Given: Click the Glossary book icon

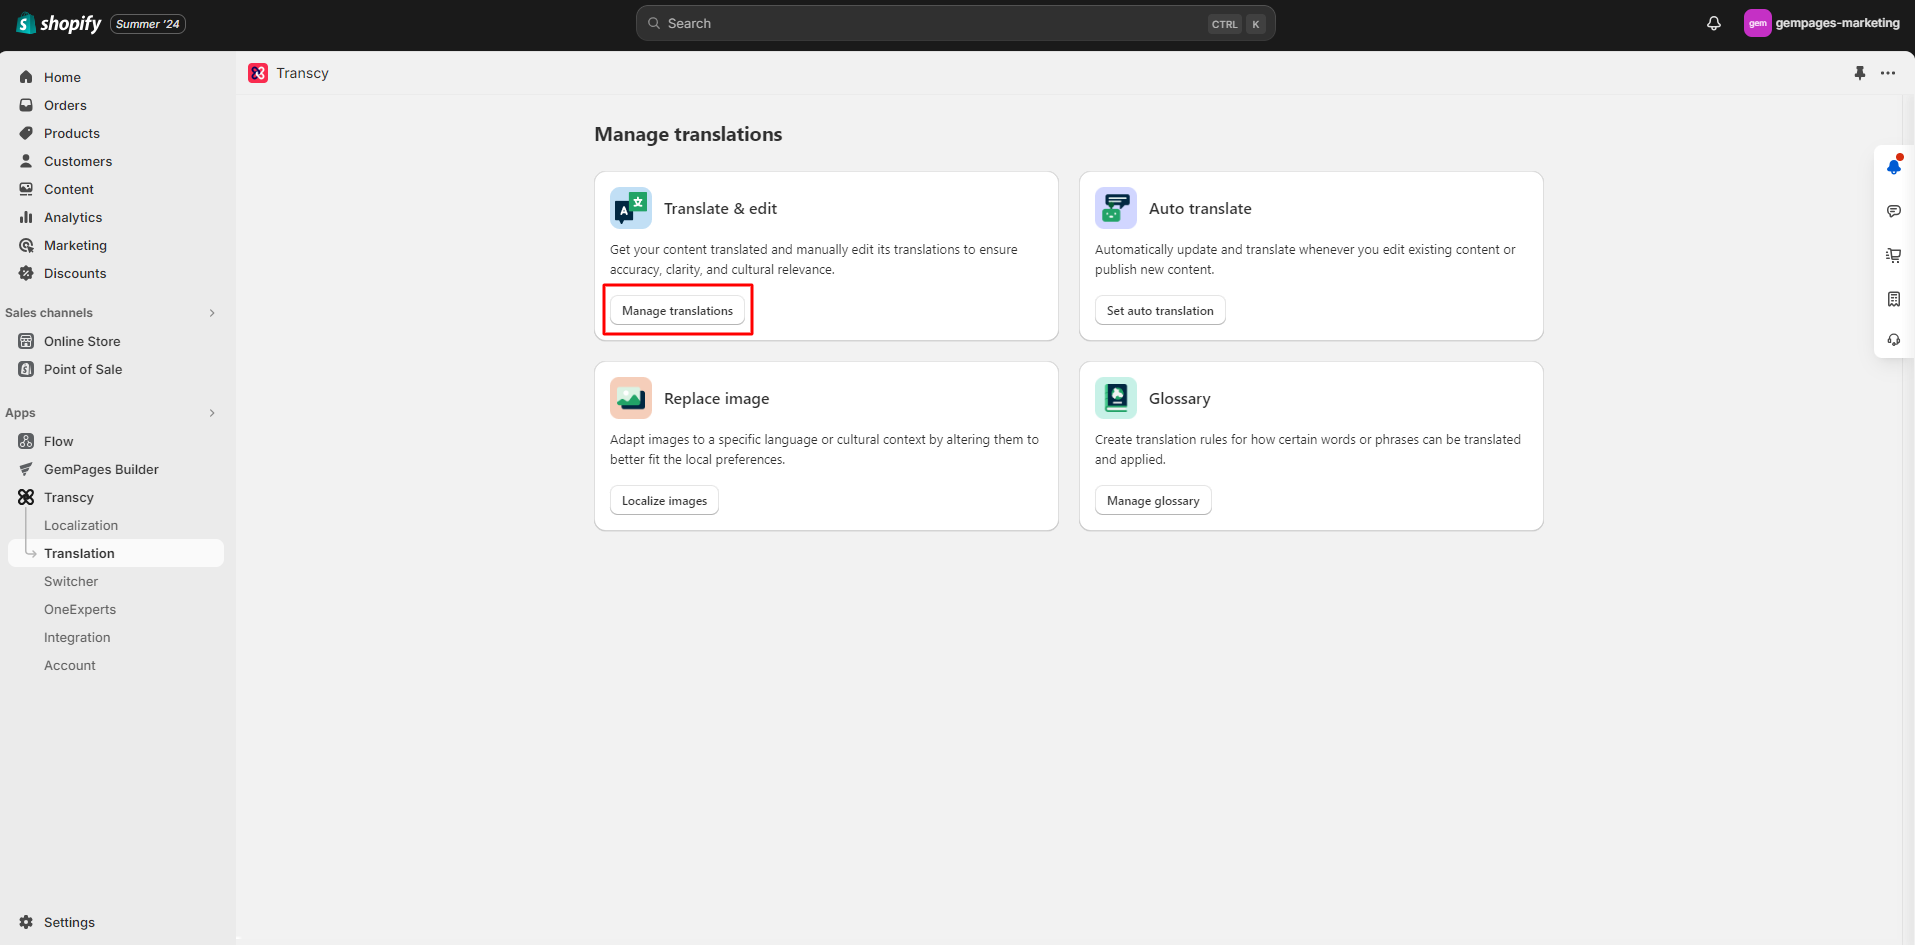Looking at the screenshot, I should click(x=1115, y=398).
